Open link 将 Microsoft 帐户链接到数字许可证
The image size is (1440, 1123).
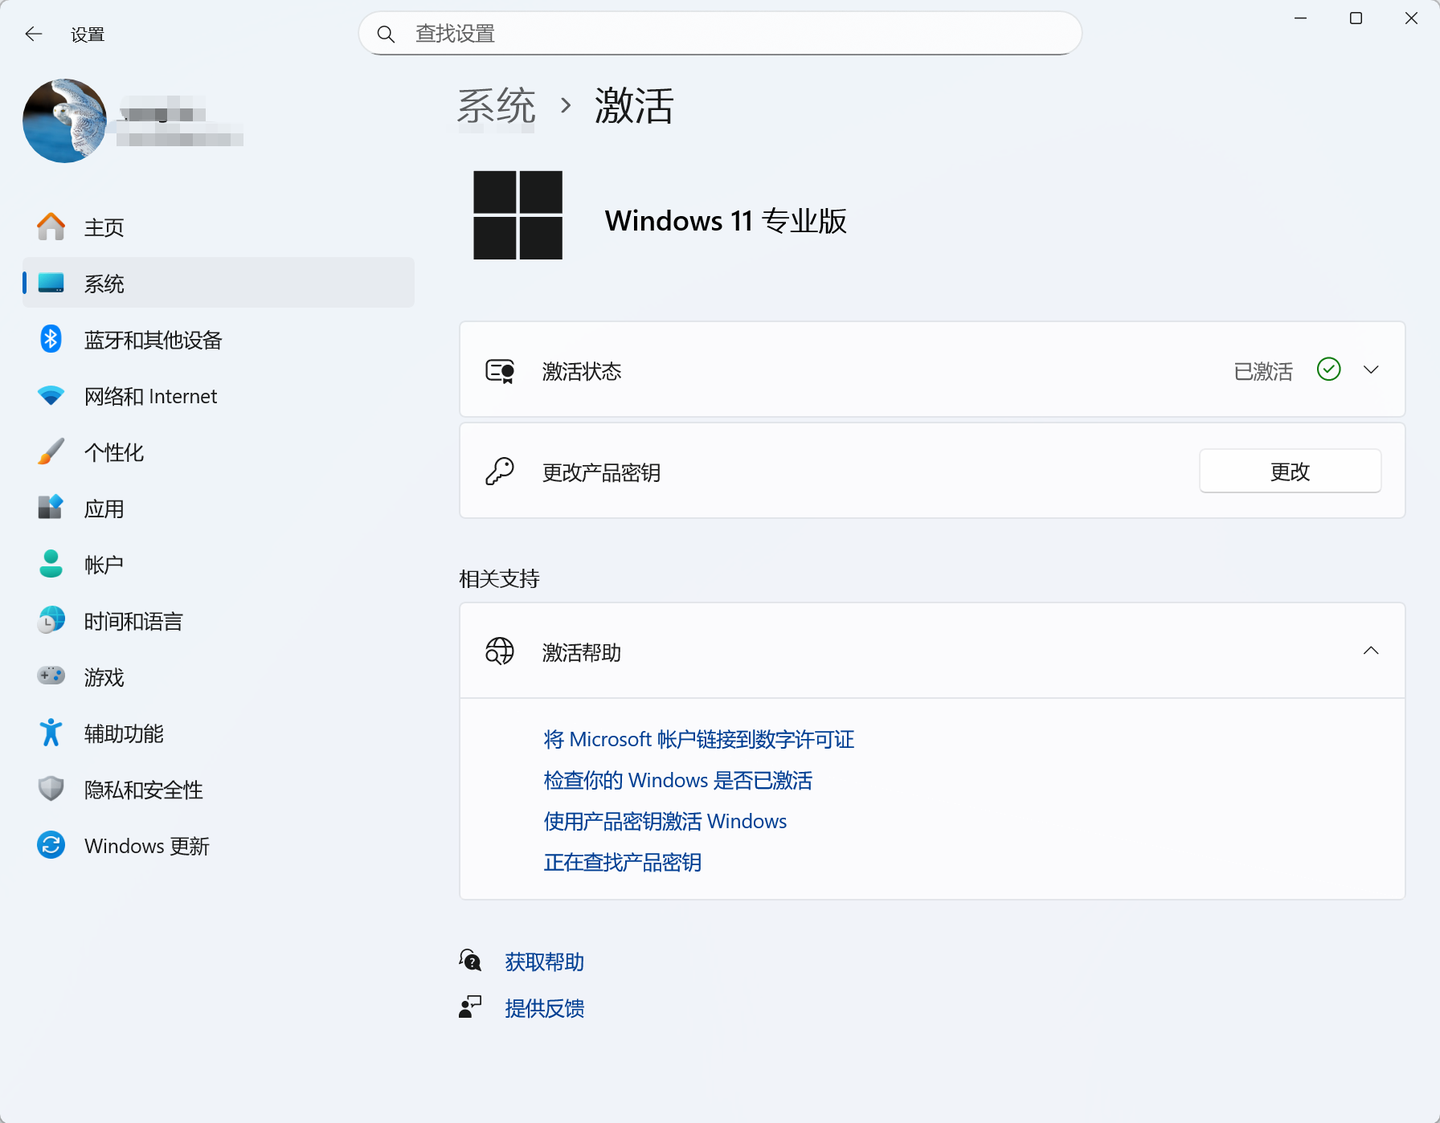click(x=699, y=739)
